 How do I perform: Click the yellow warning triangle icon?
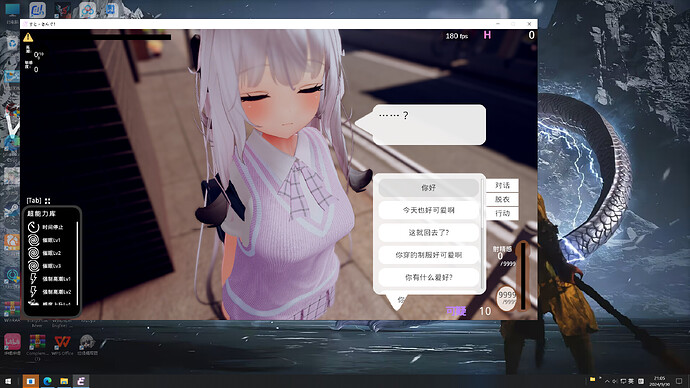tap(28, 37)
